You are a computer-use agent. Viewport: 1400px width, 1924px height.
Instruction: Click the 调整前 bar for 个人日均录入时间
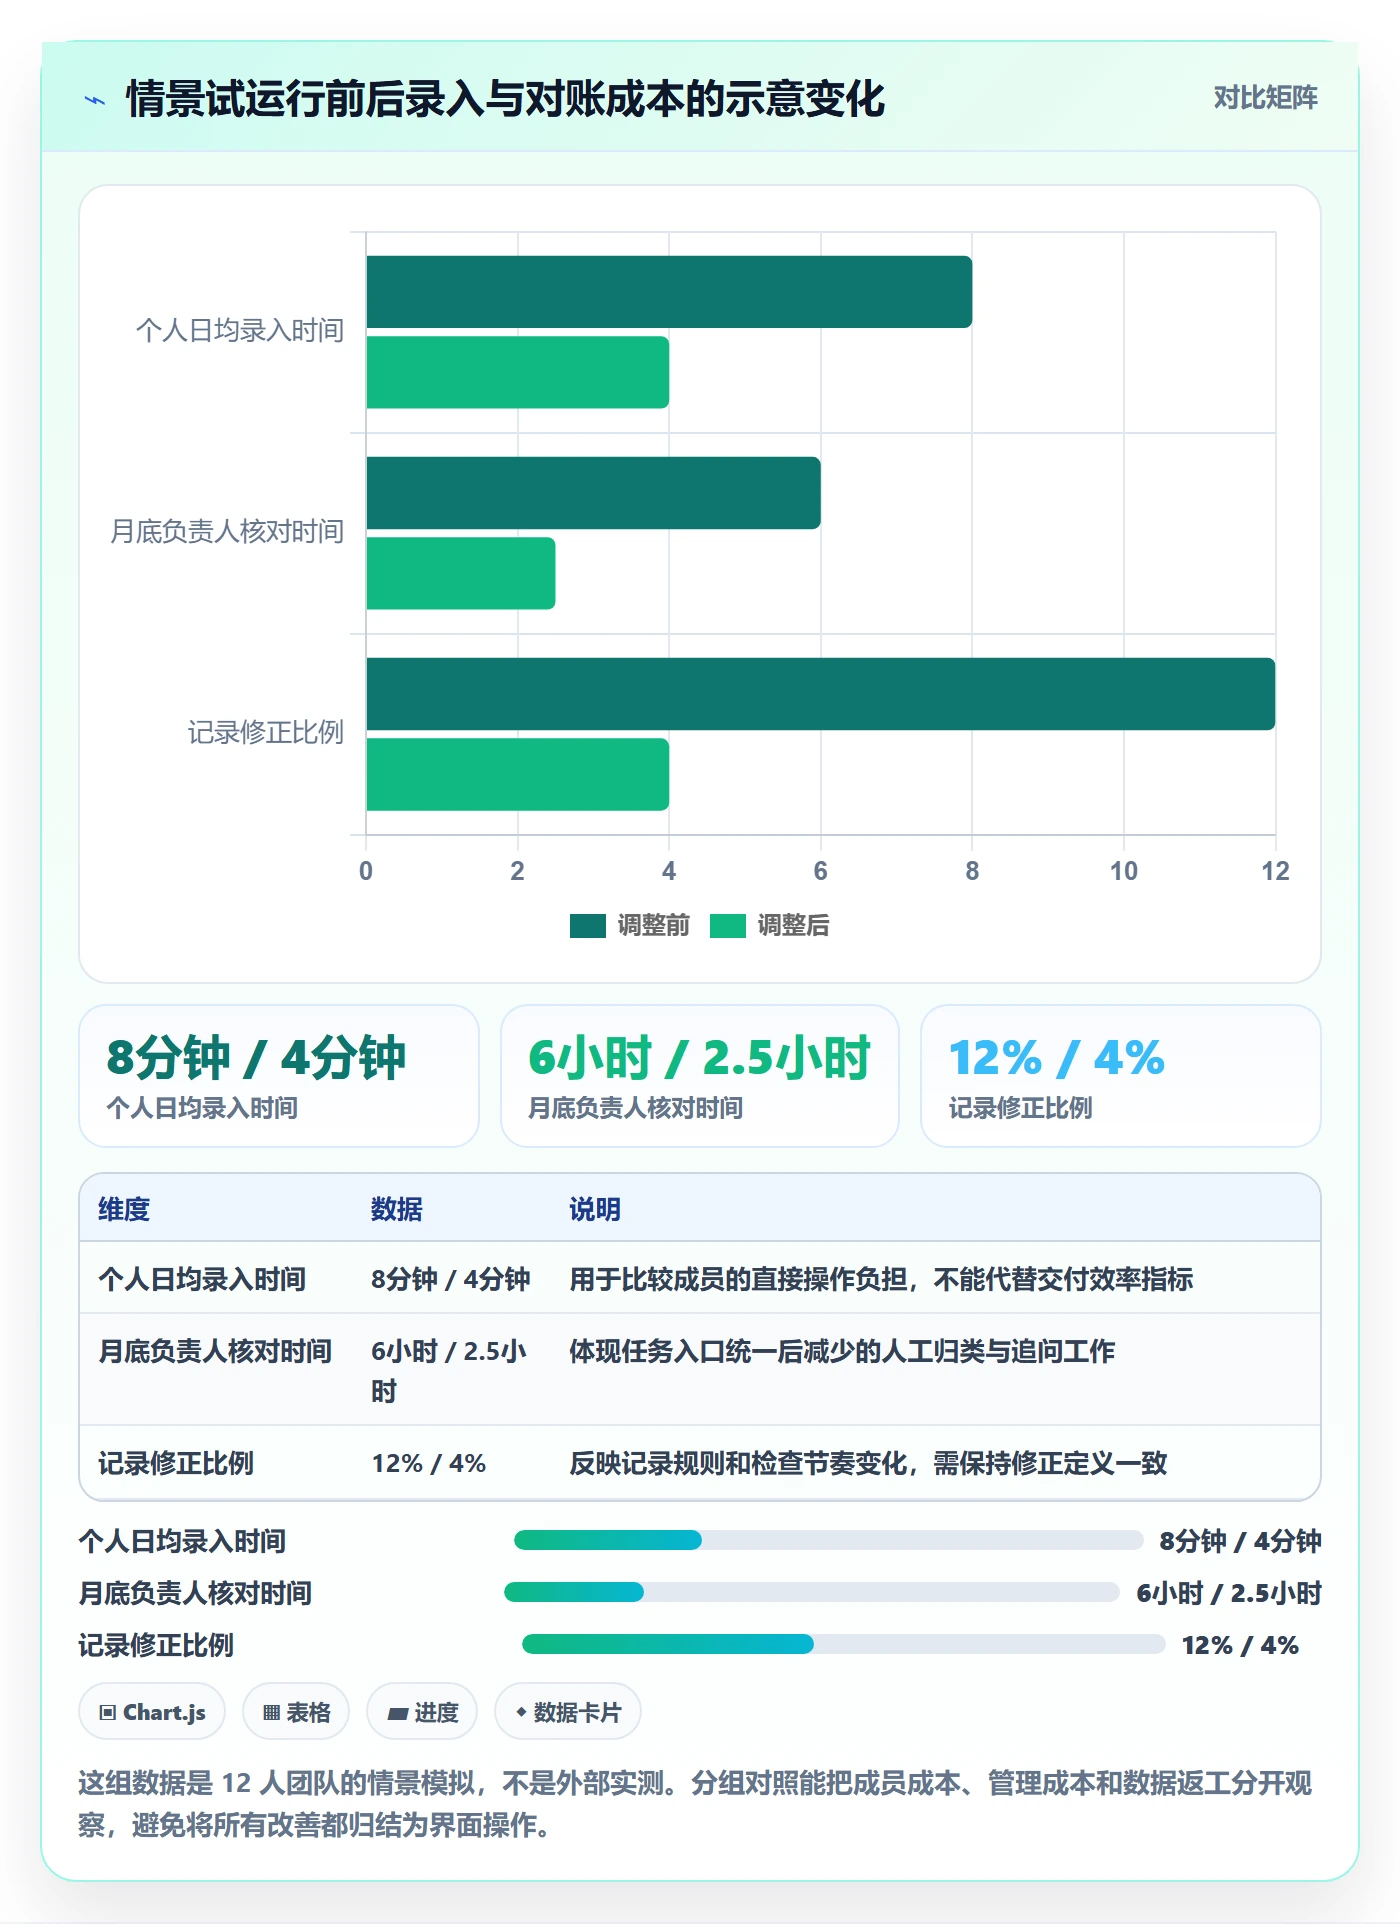(x=669, y=292)
